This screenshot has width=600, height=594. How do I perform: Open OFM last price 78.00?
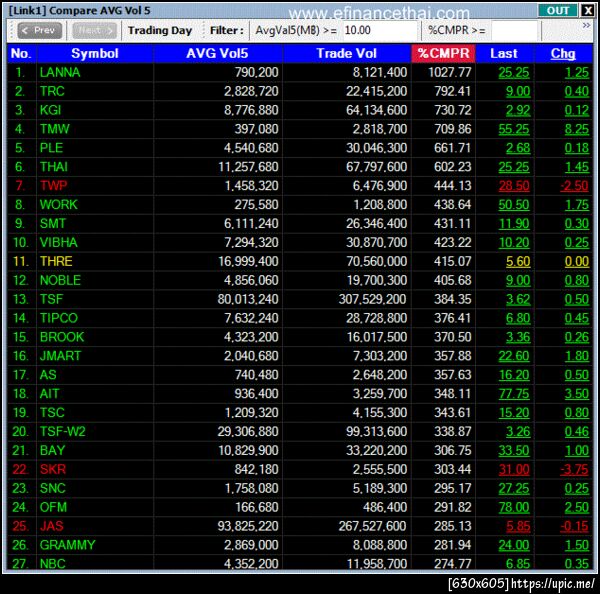point(514,508)
